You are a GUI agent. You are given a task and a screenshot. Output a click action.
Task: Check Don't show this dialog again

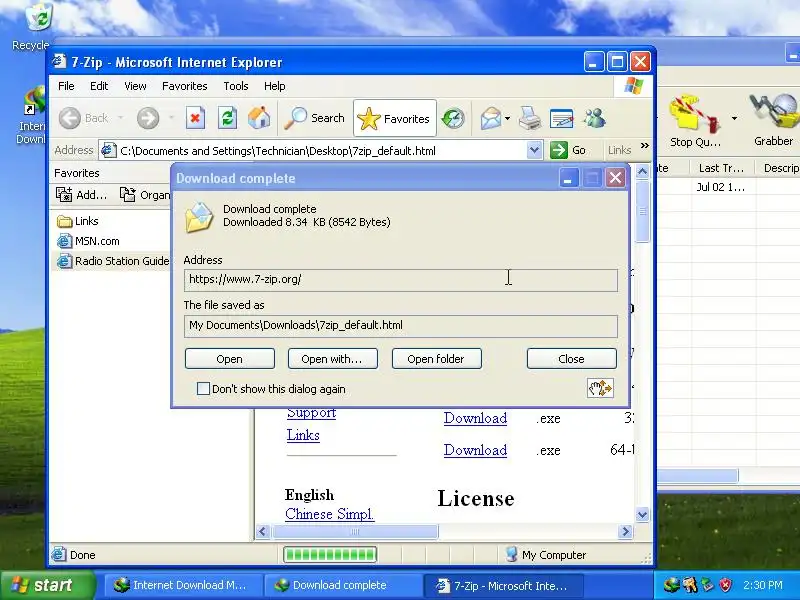pyautogui.click(x=203, y=389)
